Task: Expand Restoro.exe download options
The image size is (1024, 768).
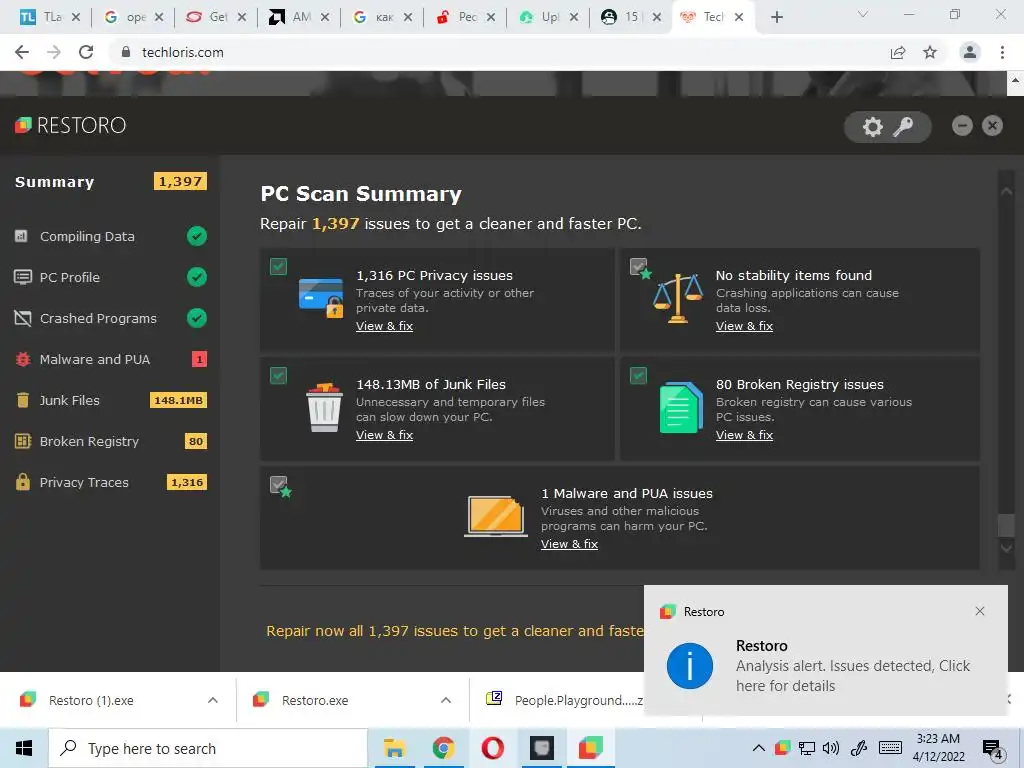Action: (x=446, y=700)
